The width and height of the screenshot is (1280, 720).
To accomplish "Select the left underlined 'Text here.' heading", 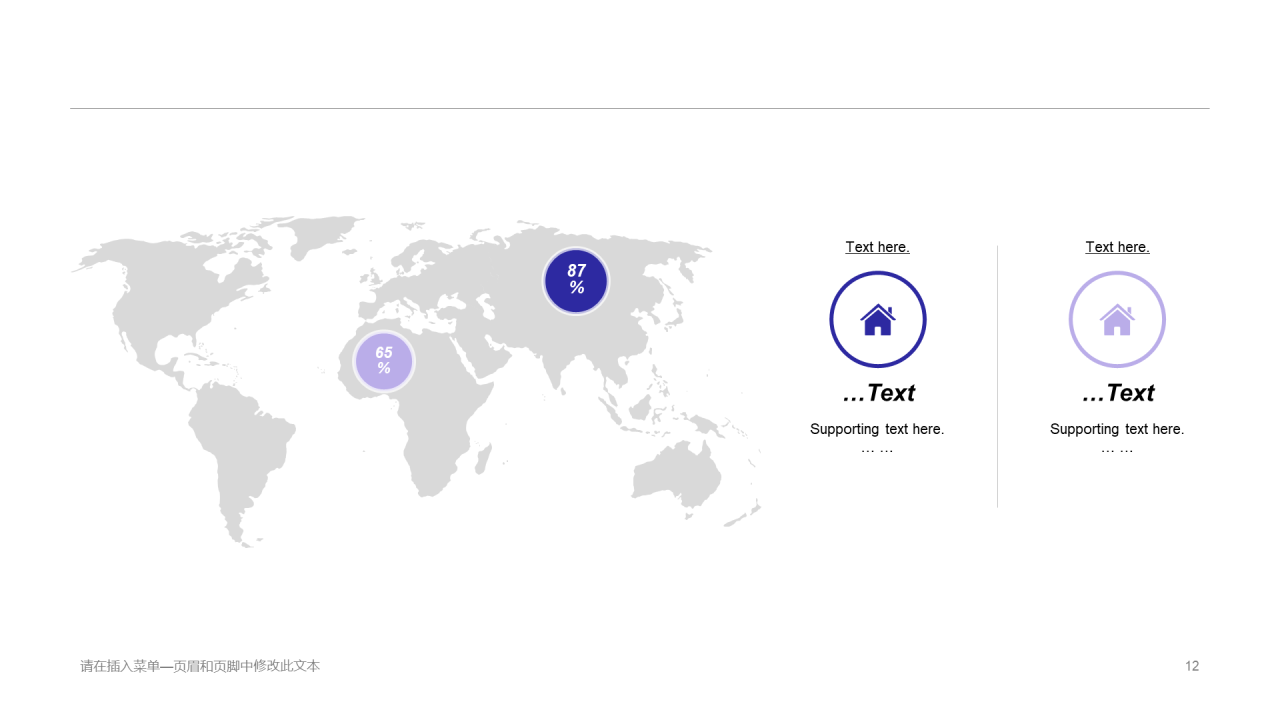I will tap(877, 247).
